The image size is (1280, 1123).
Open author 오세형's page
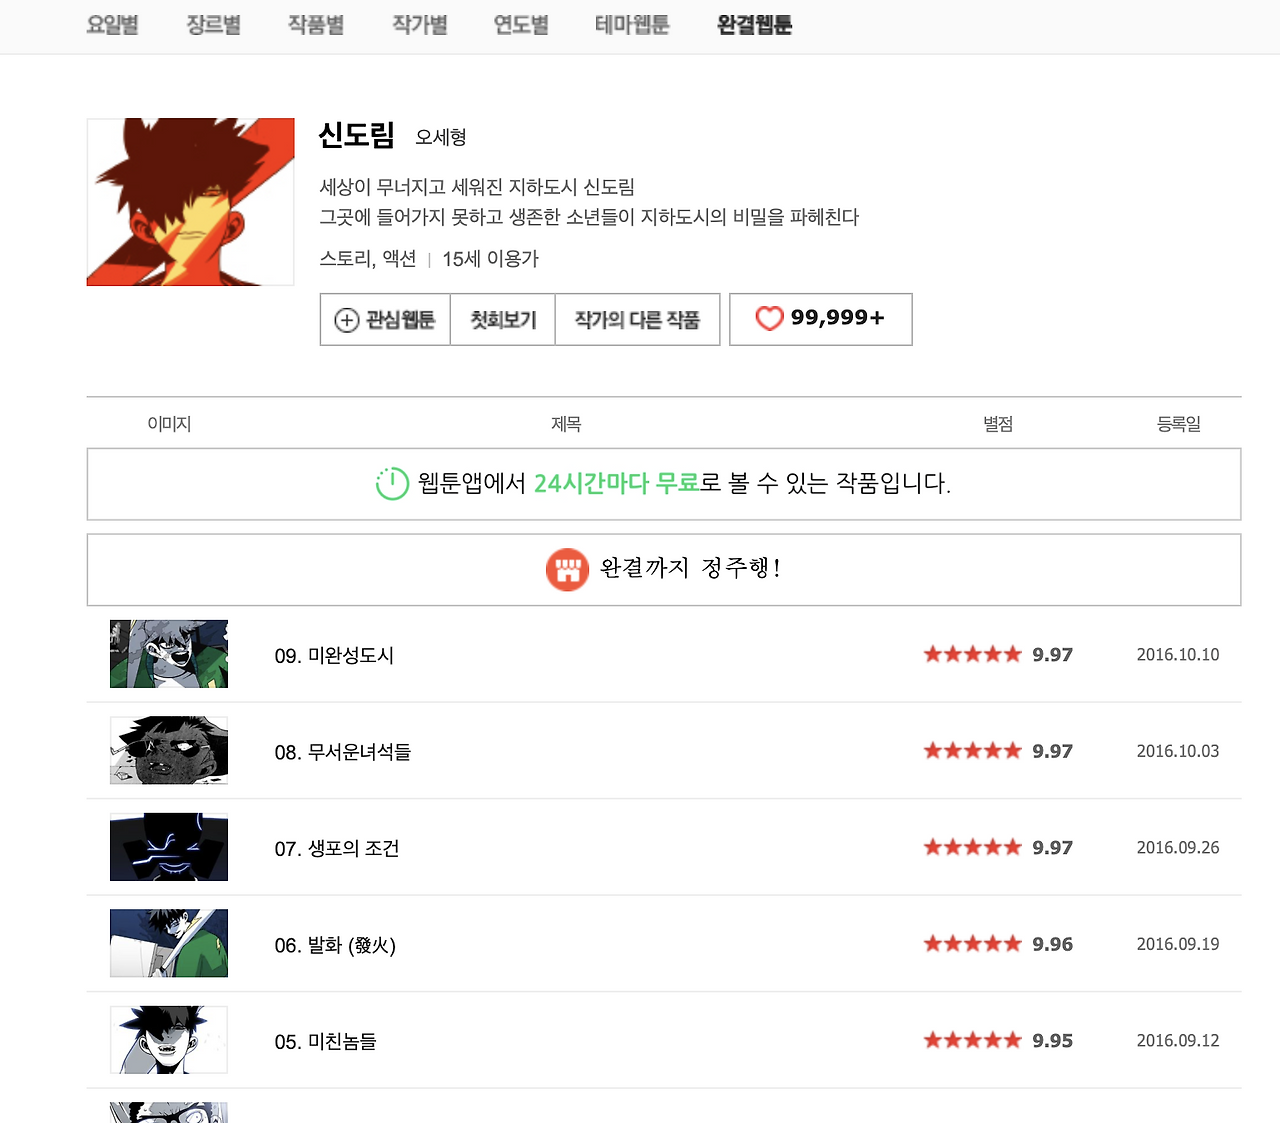coord(441,137)
